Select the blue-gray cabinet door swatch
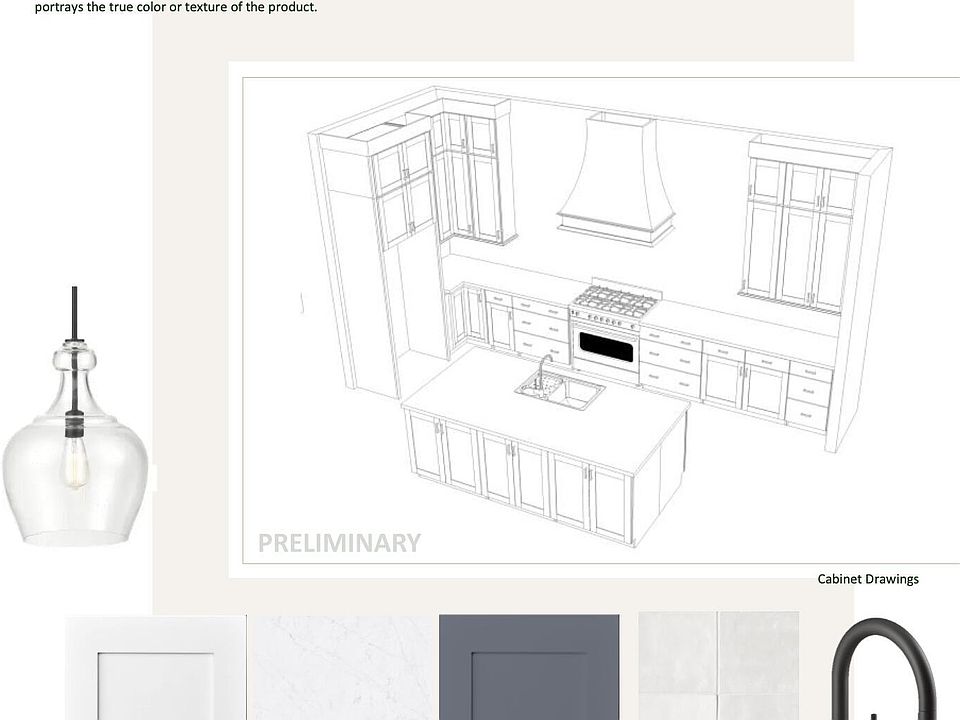Viewport: 960px width, 720px height. tap(529, 668)
